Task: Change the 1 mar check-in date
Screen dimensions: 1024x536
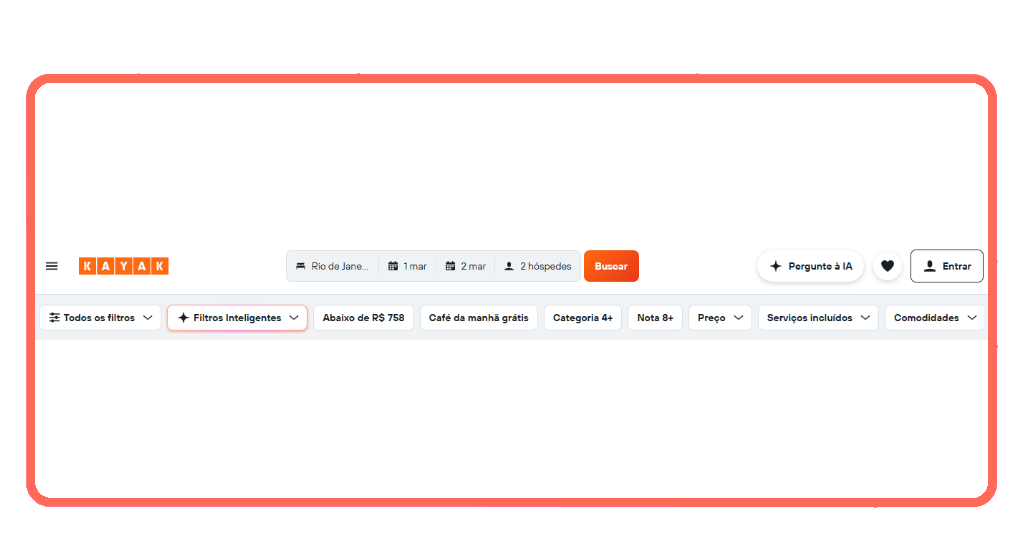Action: pos(408,266)
